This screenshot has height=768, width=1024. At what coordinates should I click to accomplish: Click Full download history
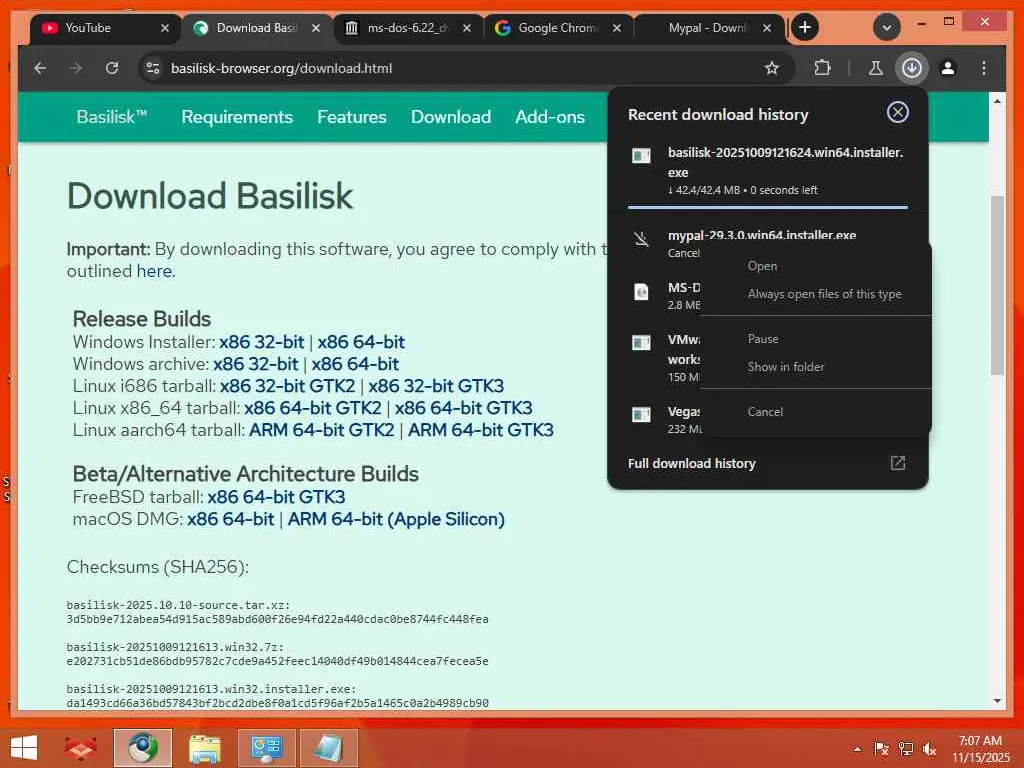692,463
